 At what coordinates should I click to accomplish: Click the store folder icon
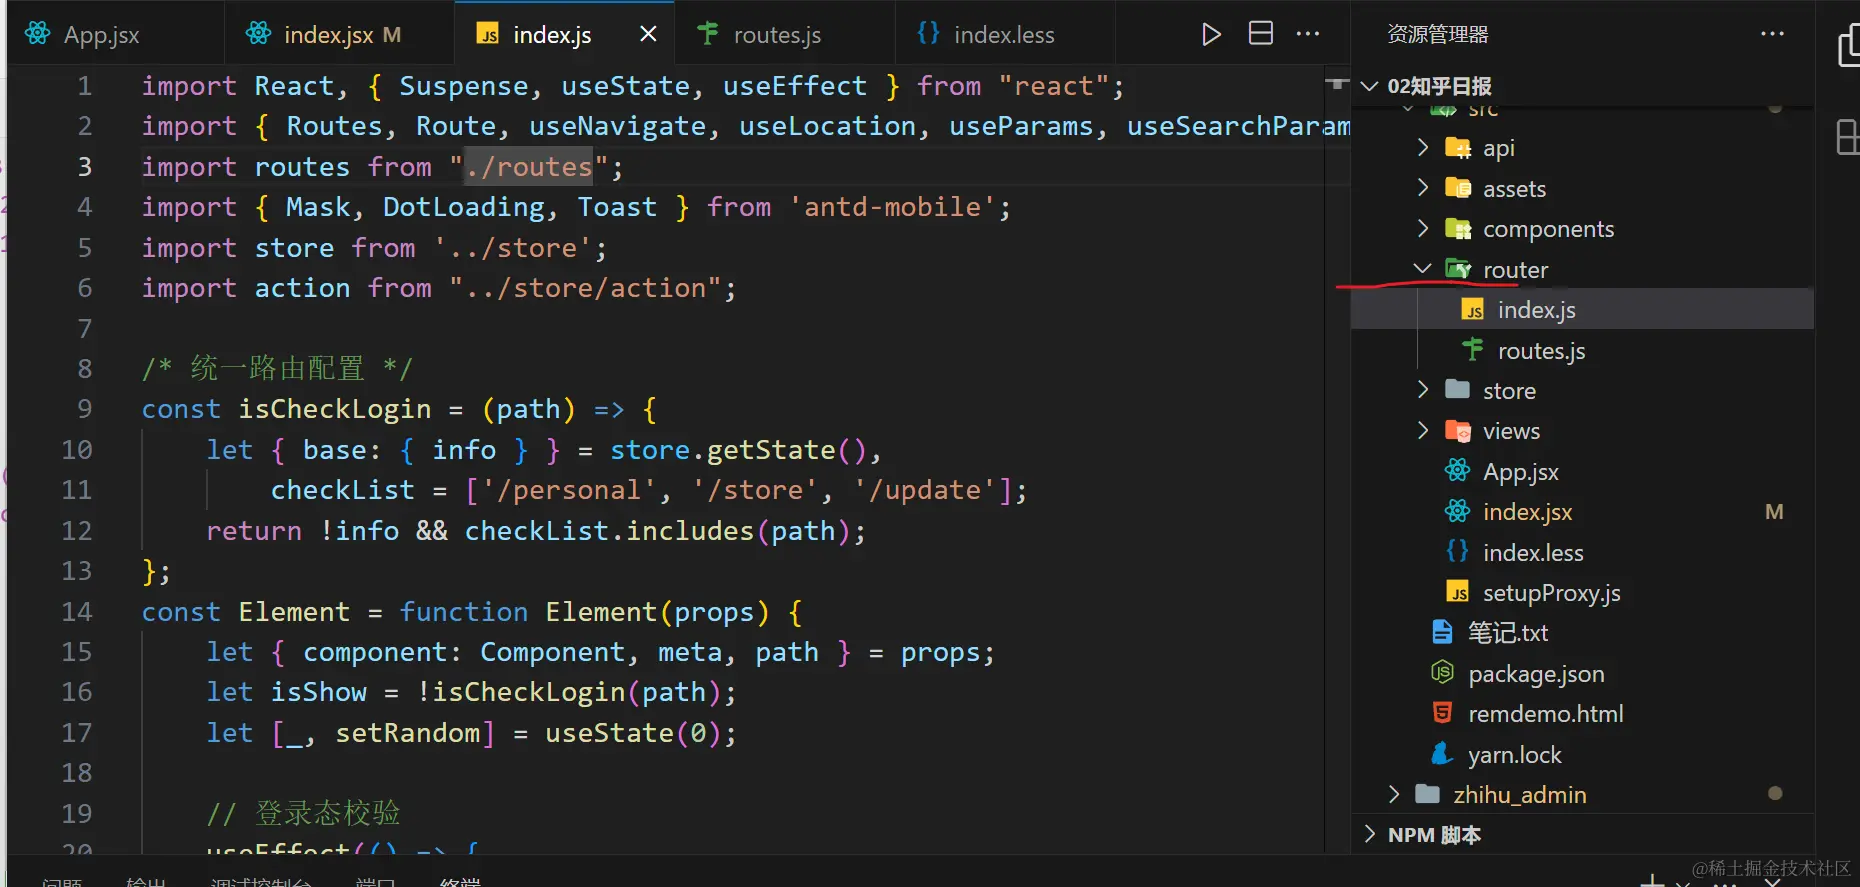tap(1458, 390)
